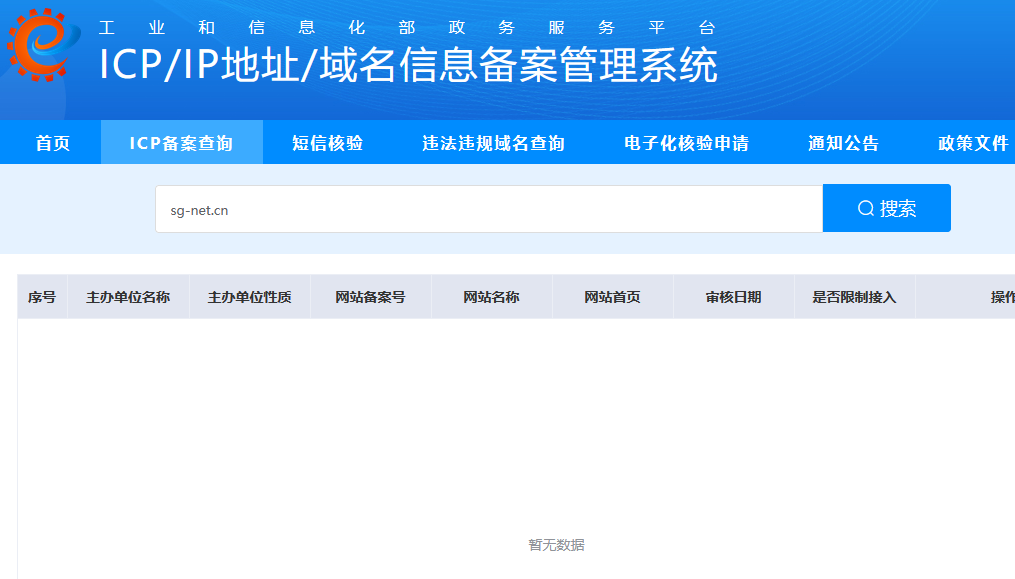
Task: Click the 序号 column header
Action: click(41, 295)
